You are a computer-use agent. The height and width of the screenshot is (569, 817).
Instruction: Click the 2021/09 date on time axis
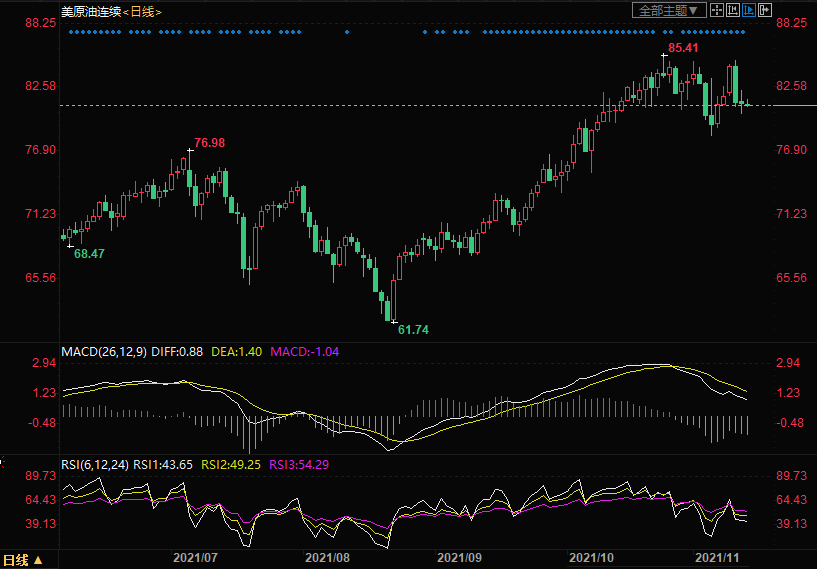point(460,556)
